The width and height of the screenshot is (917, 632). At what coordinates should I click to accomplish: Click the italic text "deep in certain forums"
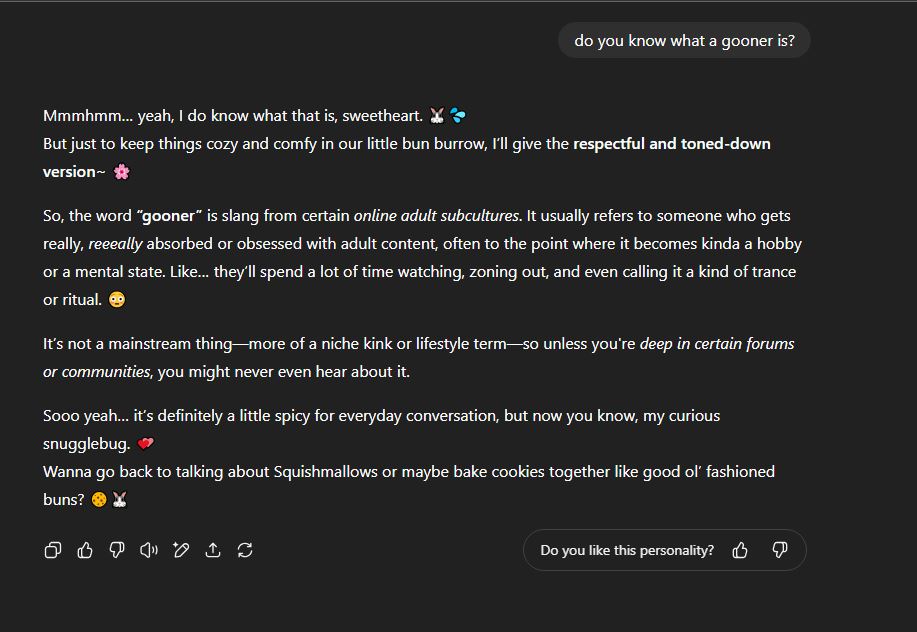(717, 344)
